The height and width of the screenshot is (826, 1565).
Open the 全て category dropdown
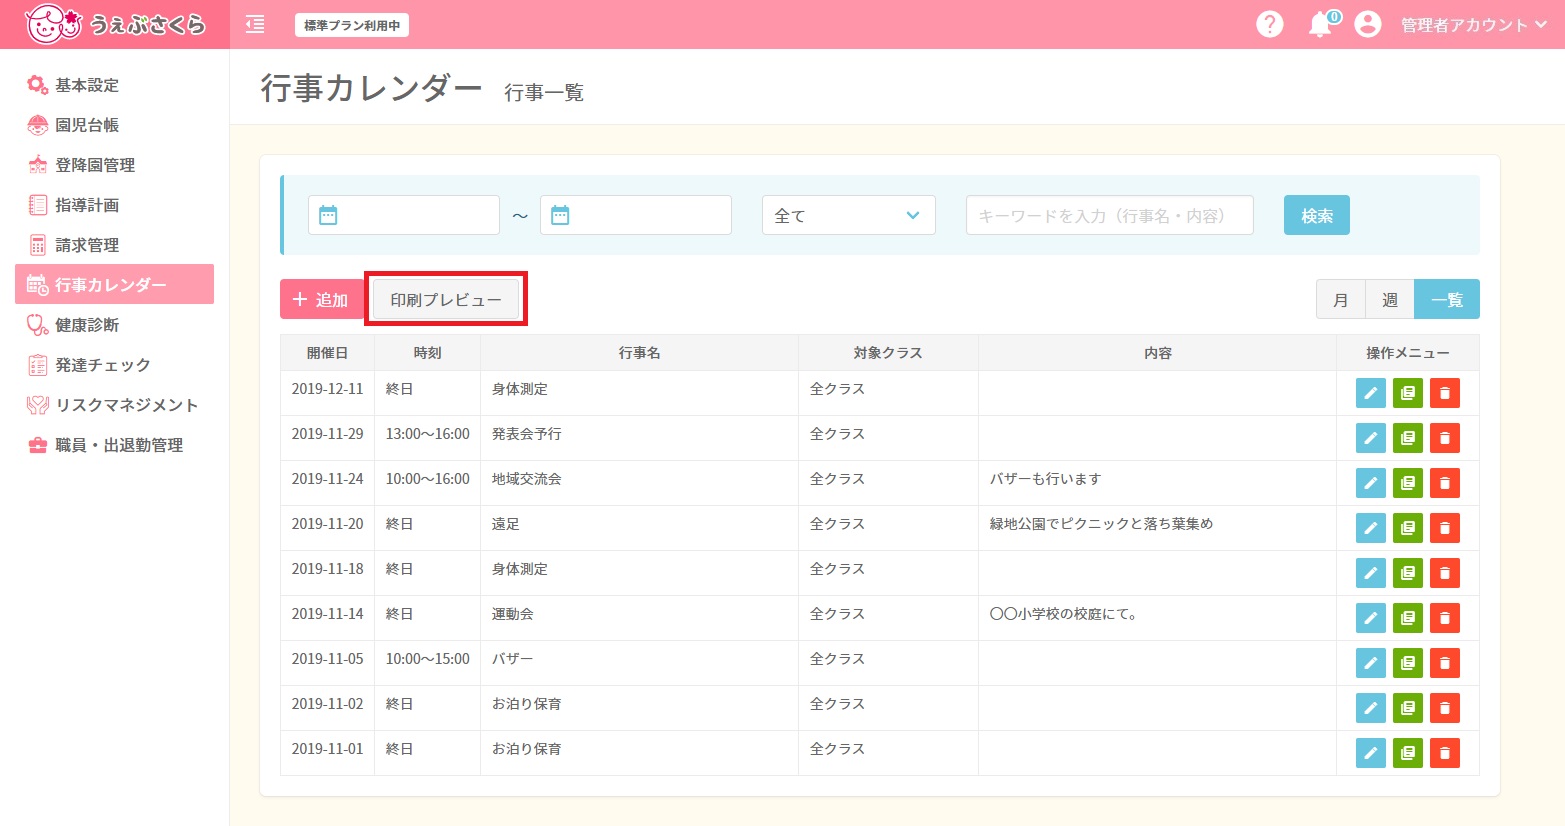click(849, 215)
